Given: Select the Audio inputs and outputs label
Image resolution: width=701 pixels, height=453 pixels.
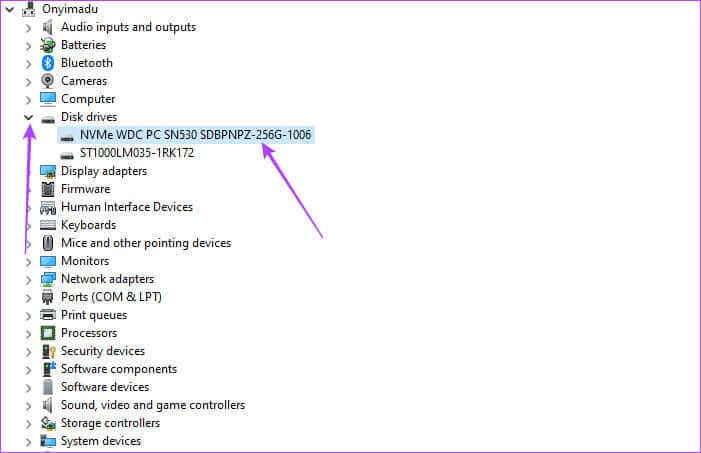Looking at the screenshot, I should pyautogui.click(x=128, y=27).
